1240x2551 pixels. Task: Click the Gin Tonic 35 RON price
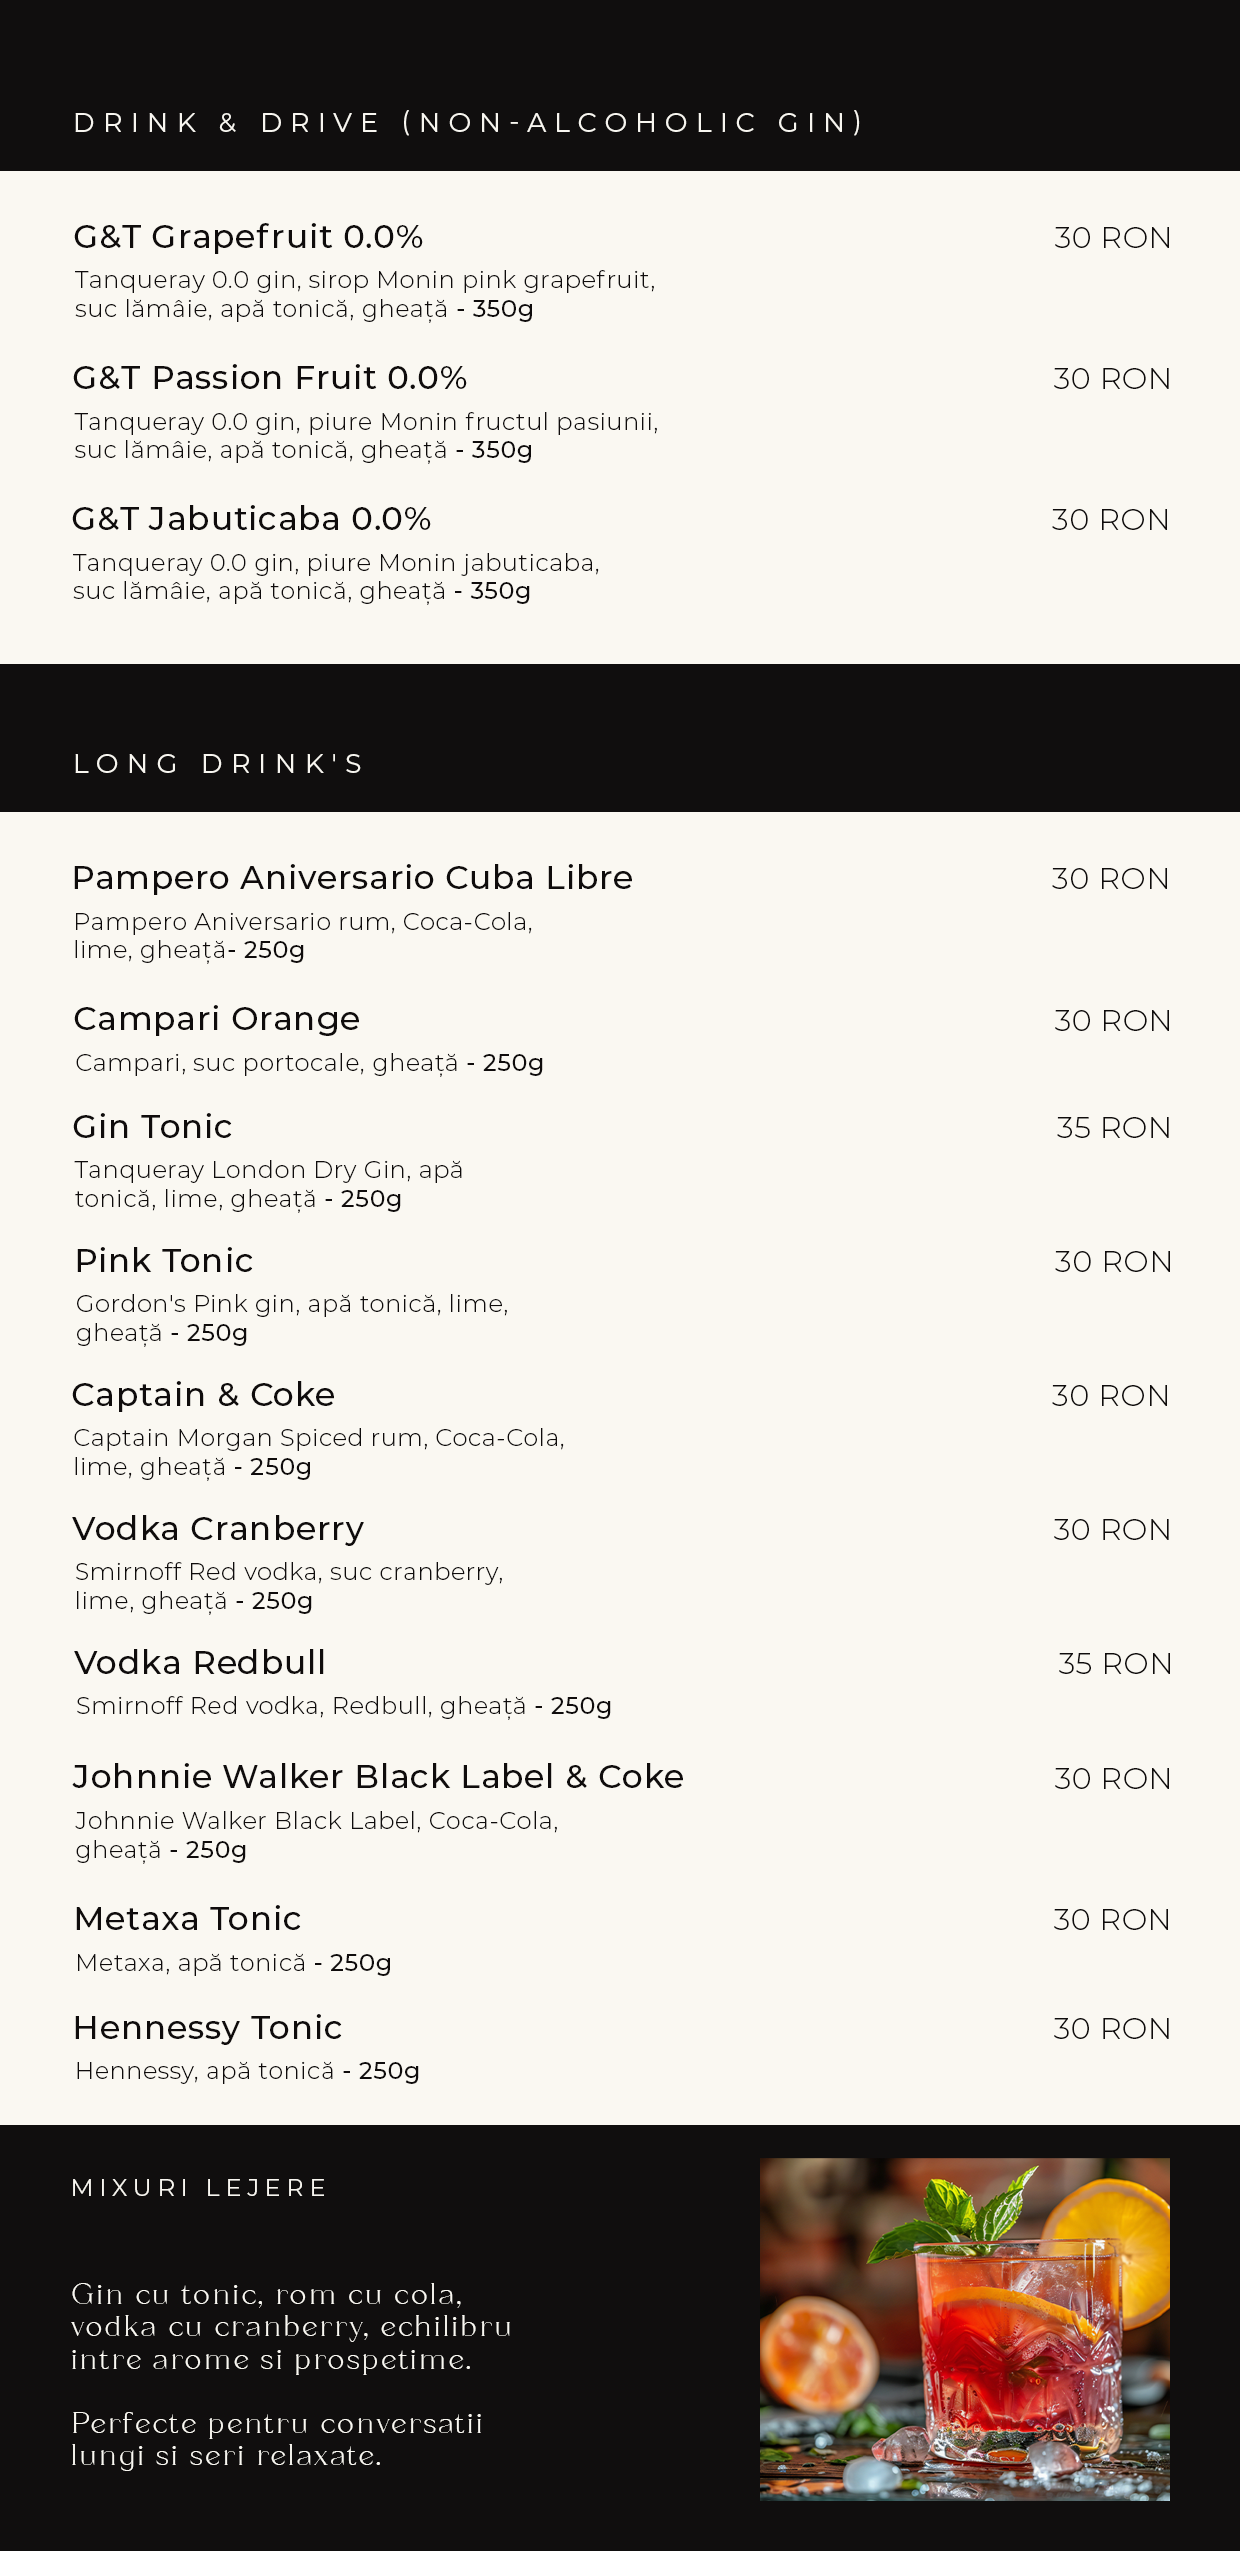[1113, 1128]
